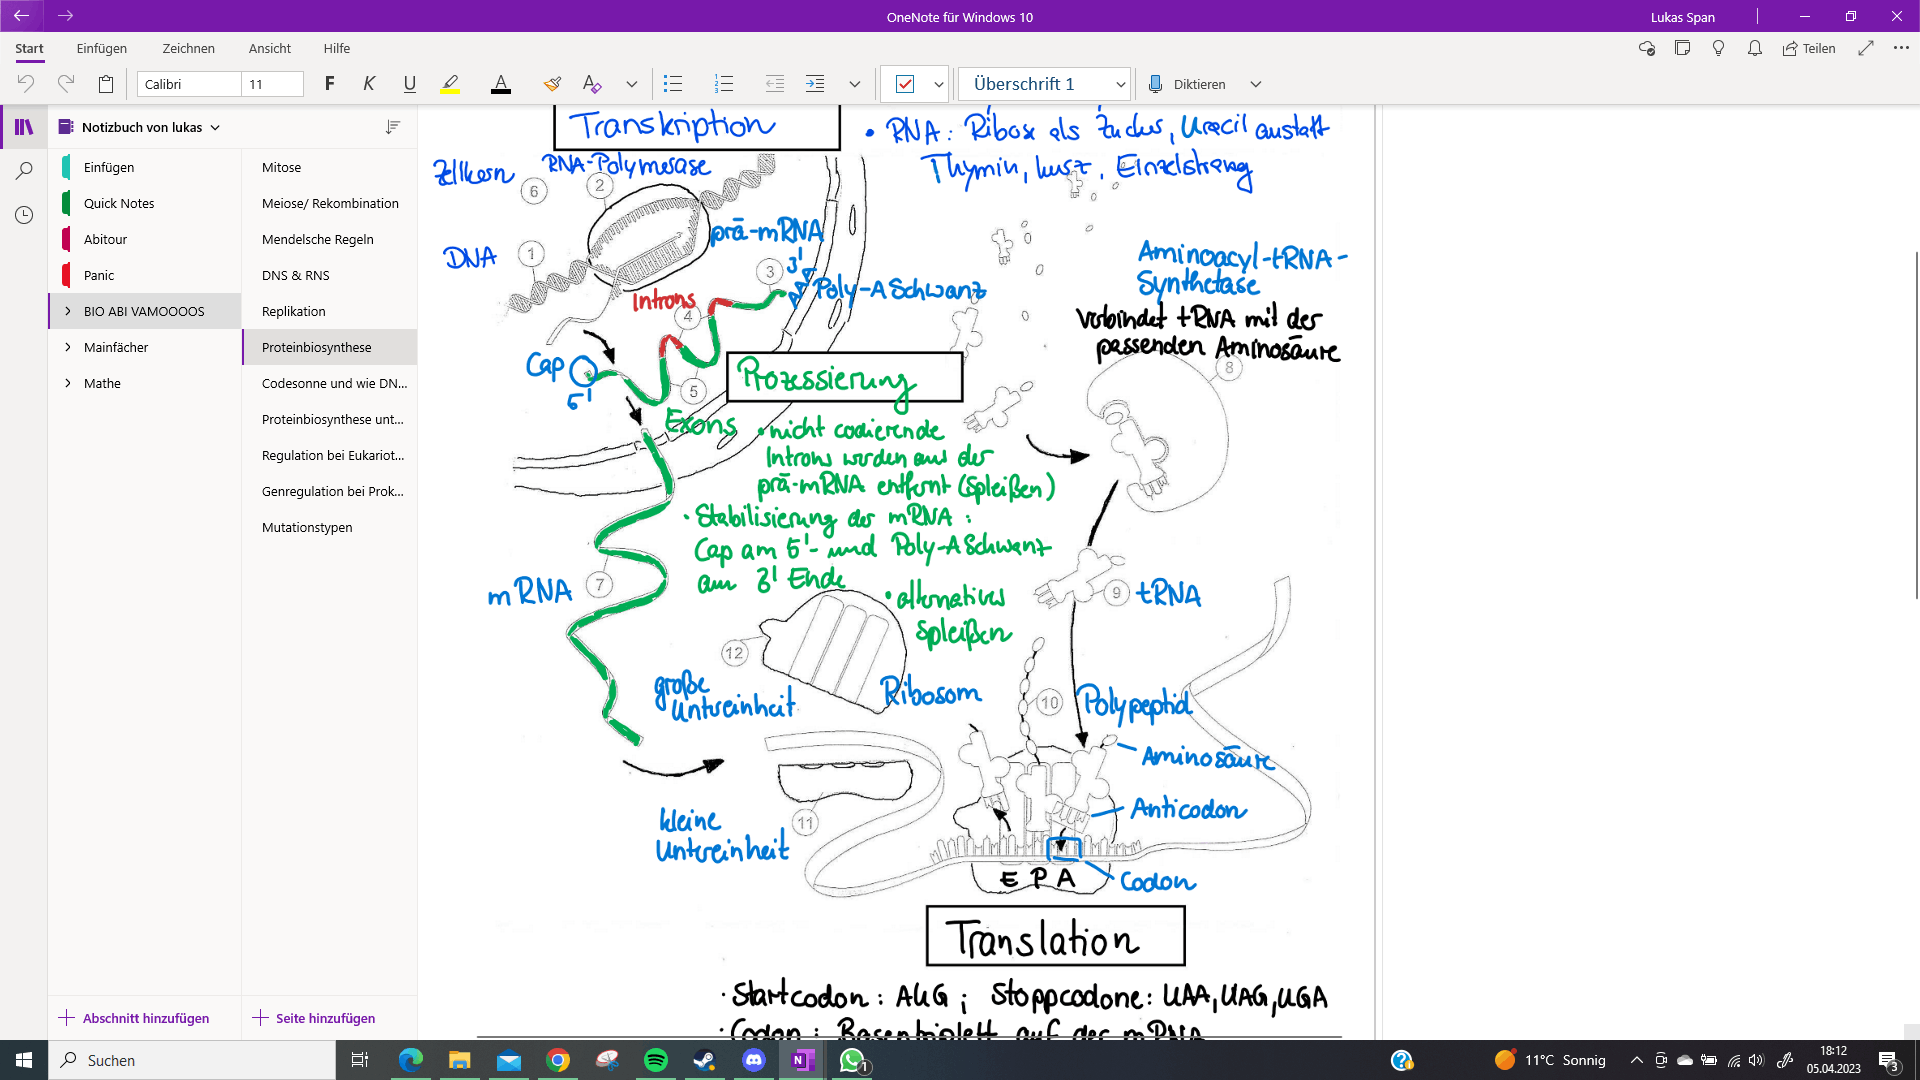The height and width of the screenshot is (1080, 1920).
Task: Open the Start tab
Action: [29, 48]
